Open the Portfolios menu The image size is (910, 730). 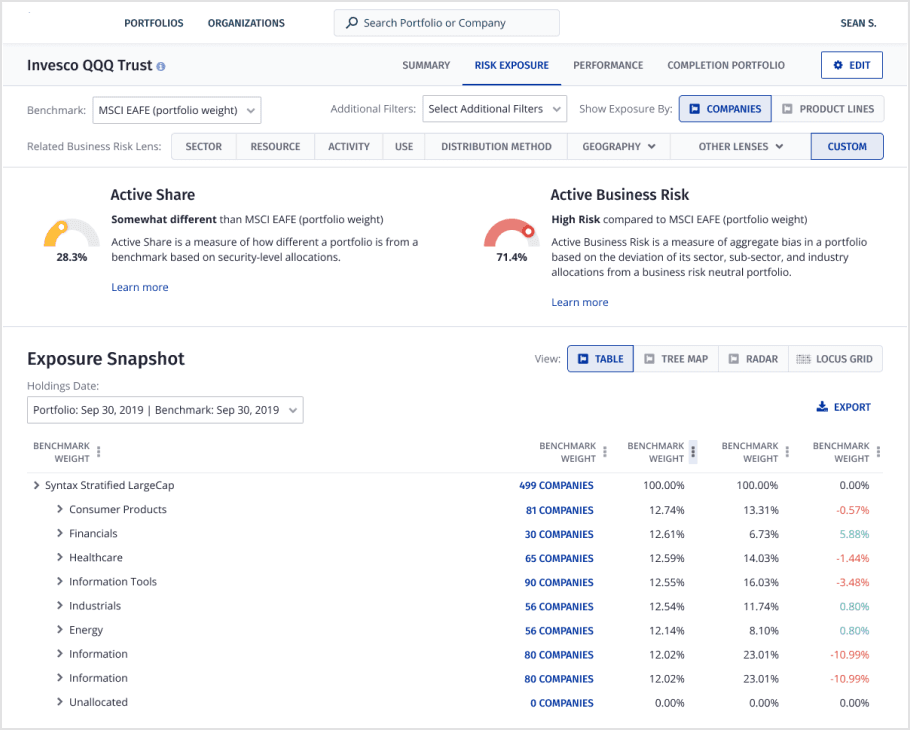pos(154,23)
